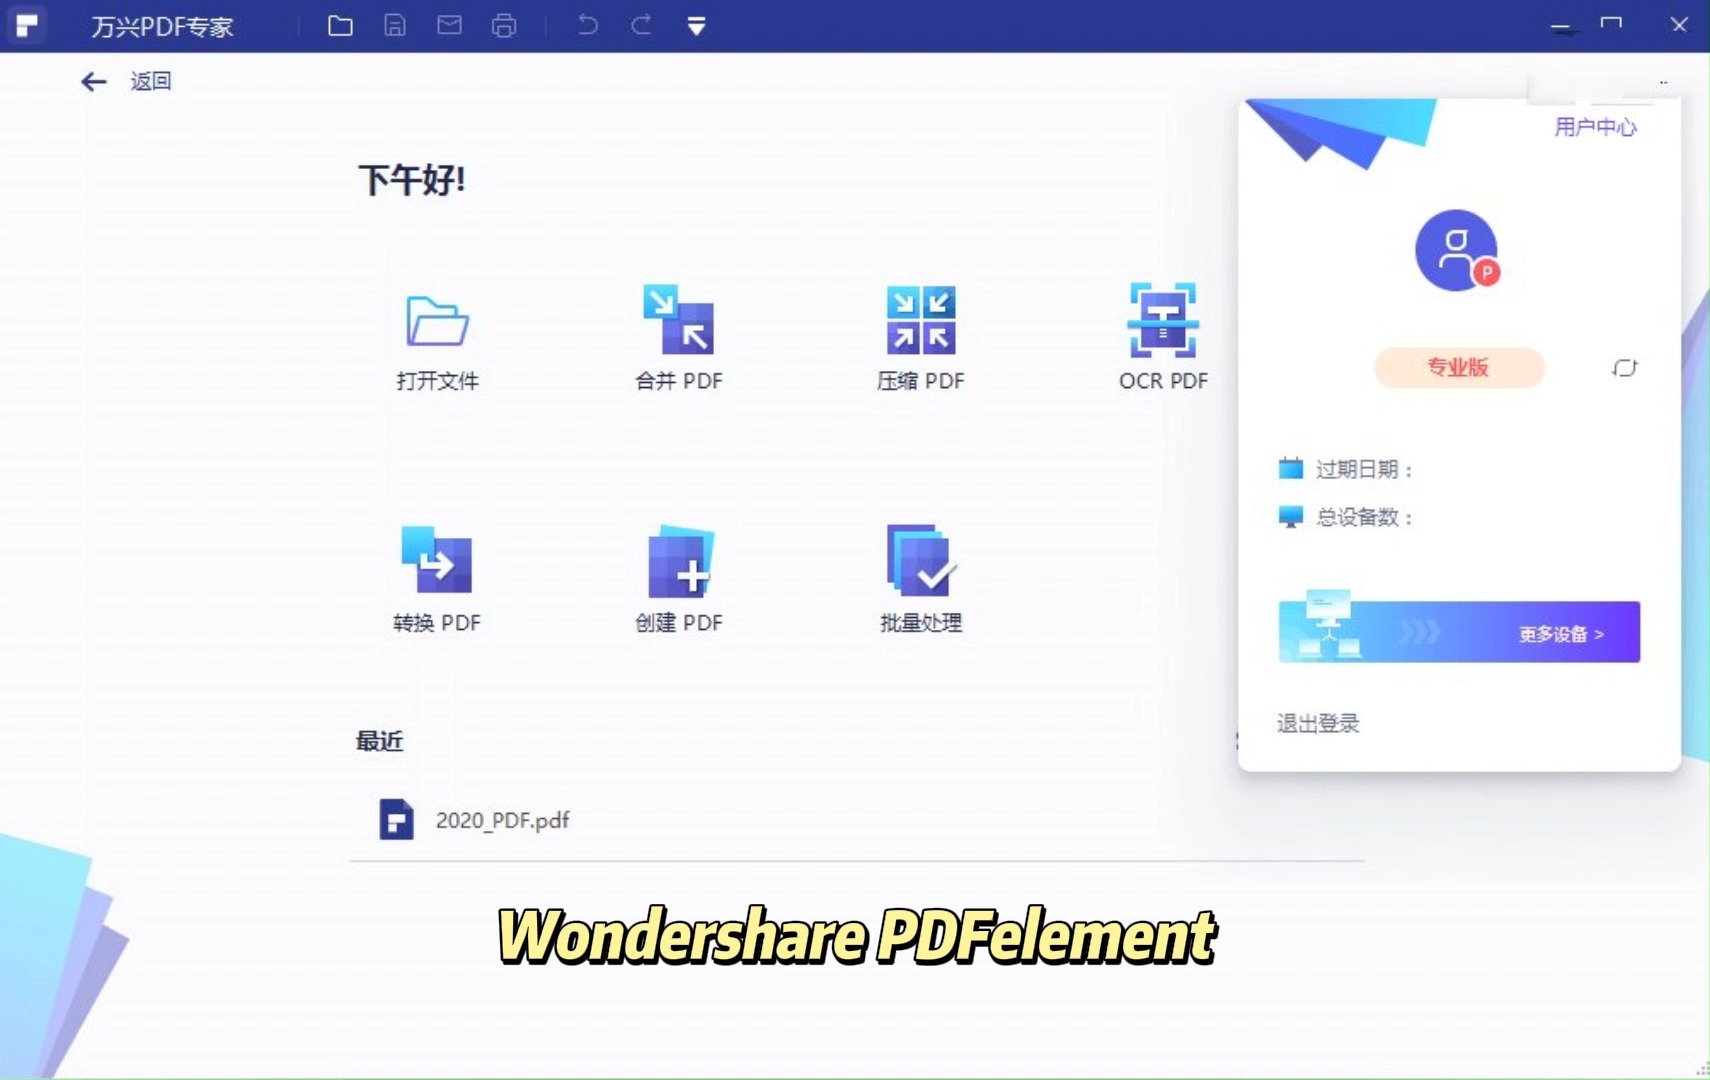
Task: Click the 过期日期 calendar icon
Action: pyautogui.click(x=1291, y=468)
